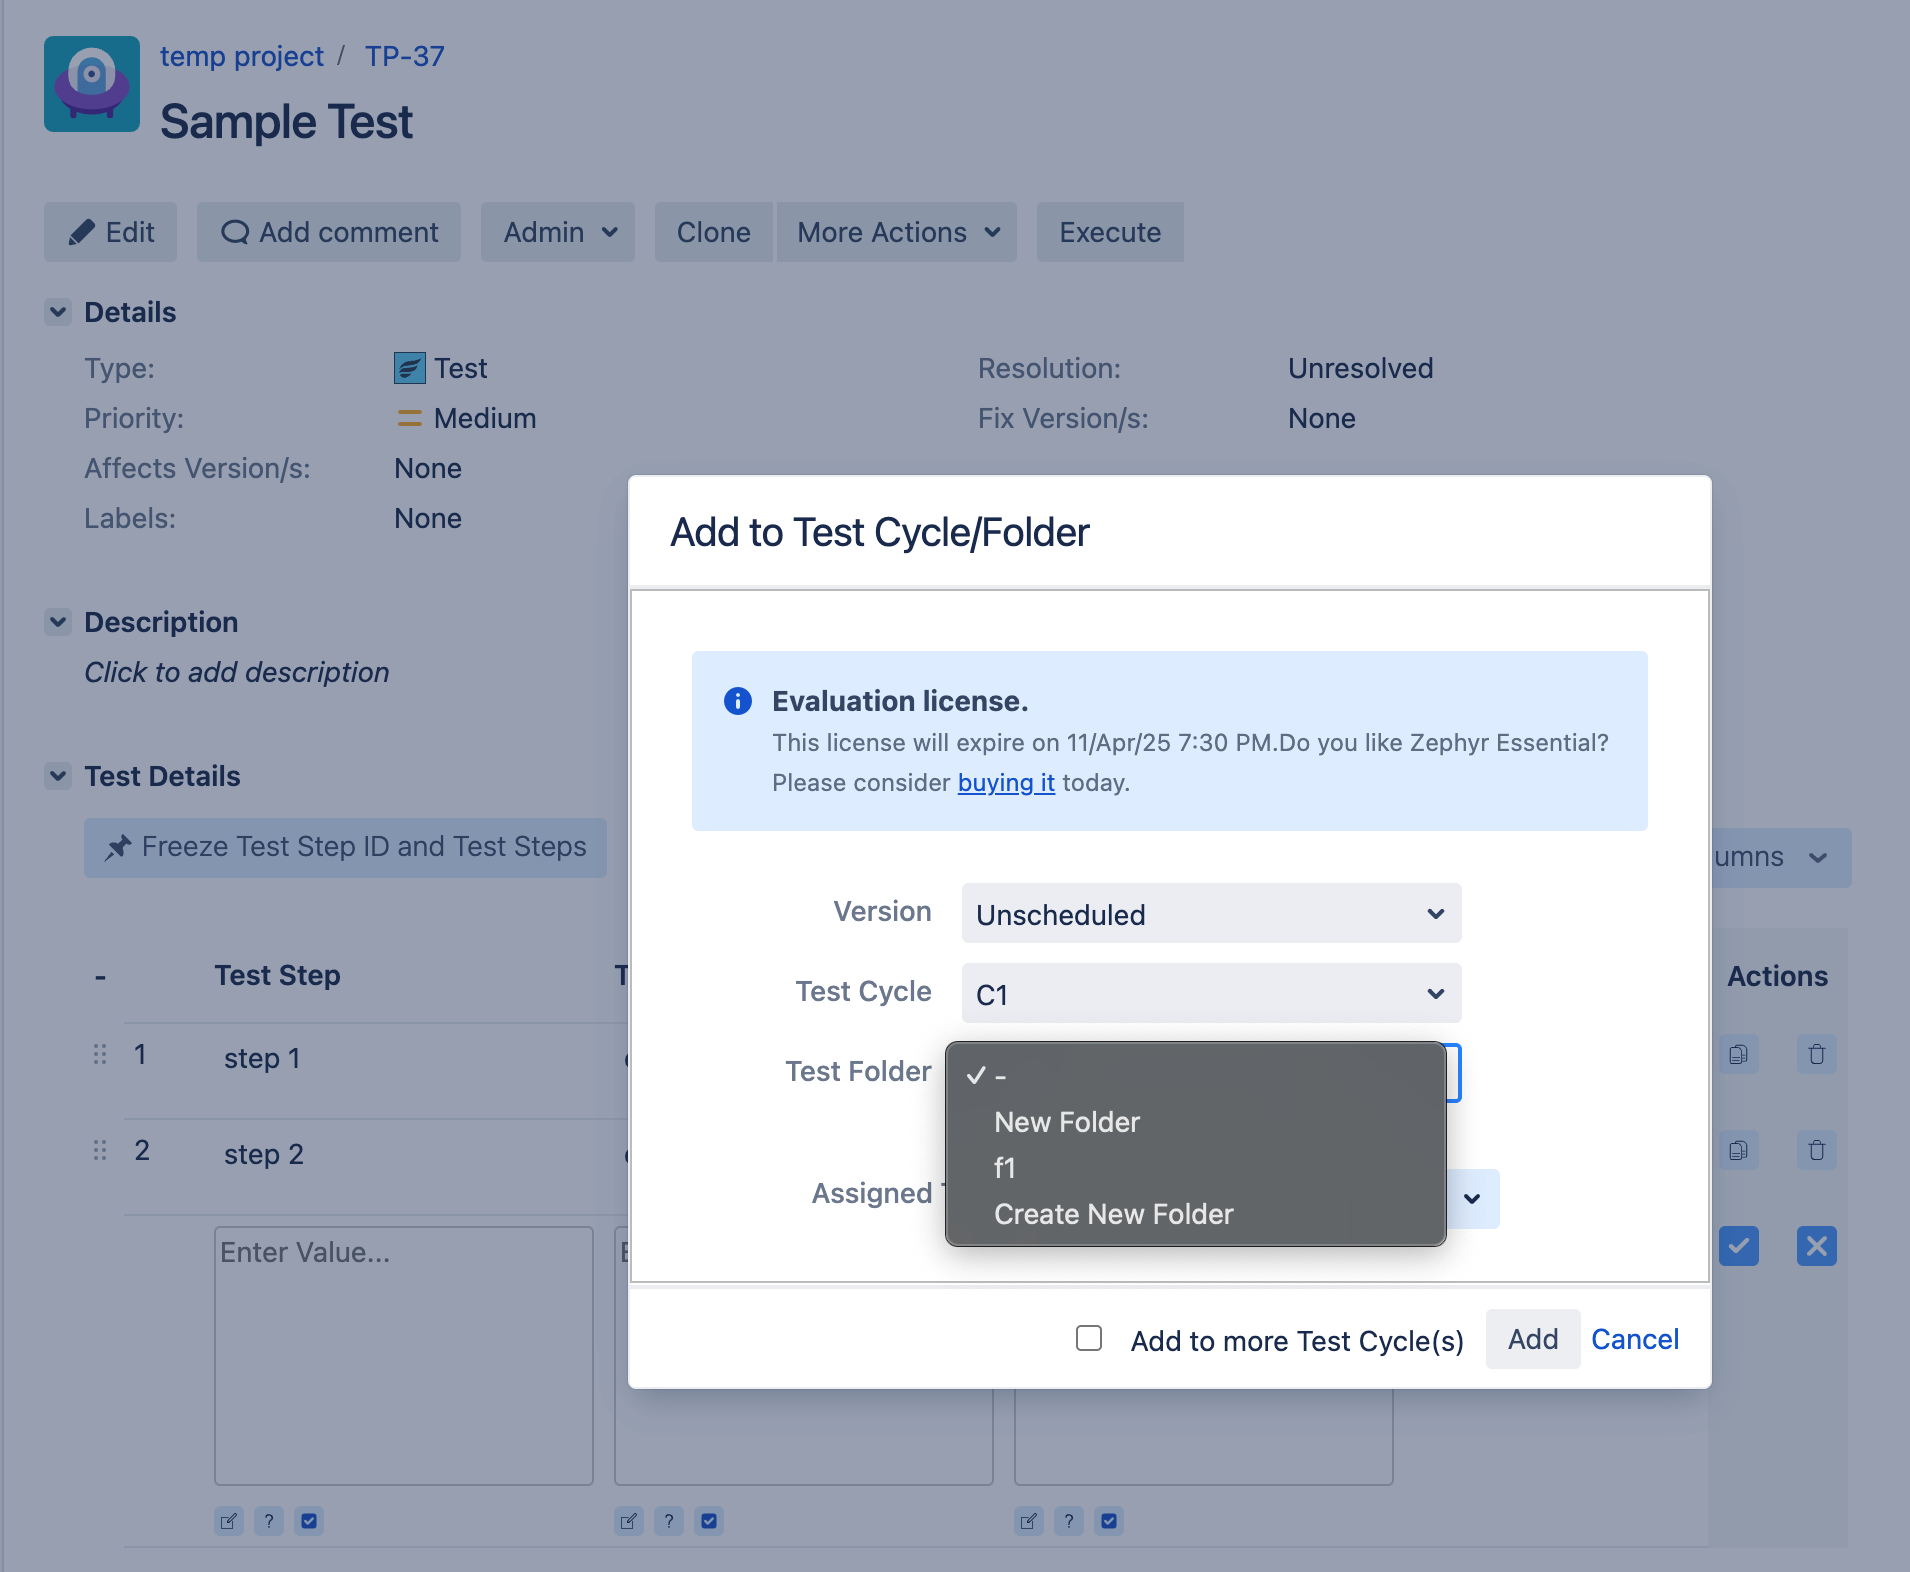Click the question mark help icon
The width and height of the screenshot is (1910, 1572).
tap(269, 1520)
